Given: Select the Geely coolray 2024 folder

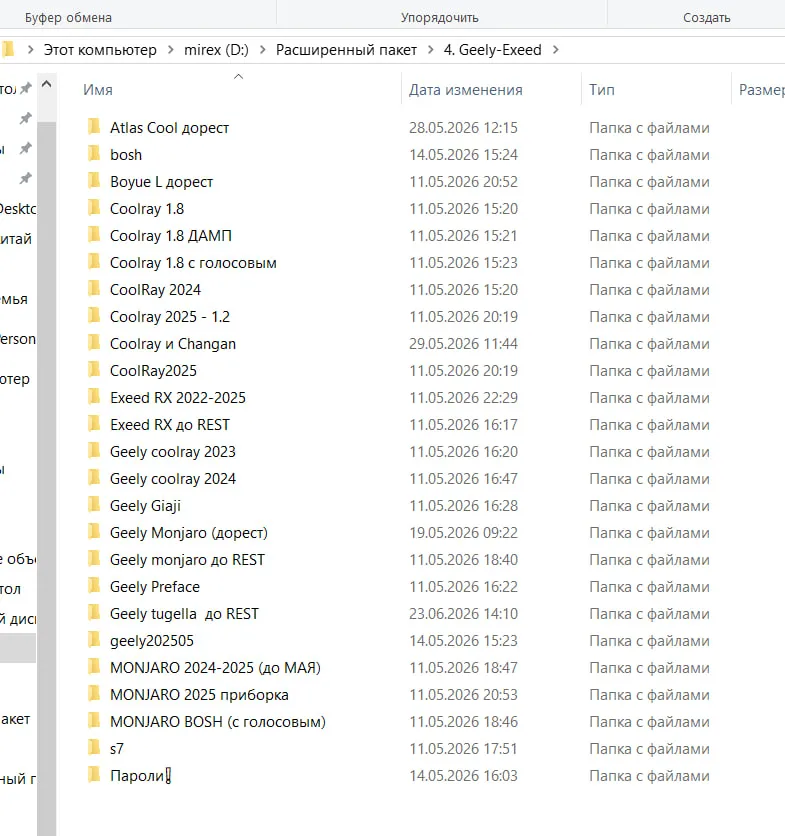Looking at the screenshot, I should 173,479.
